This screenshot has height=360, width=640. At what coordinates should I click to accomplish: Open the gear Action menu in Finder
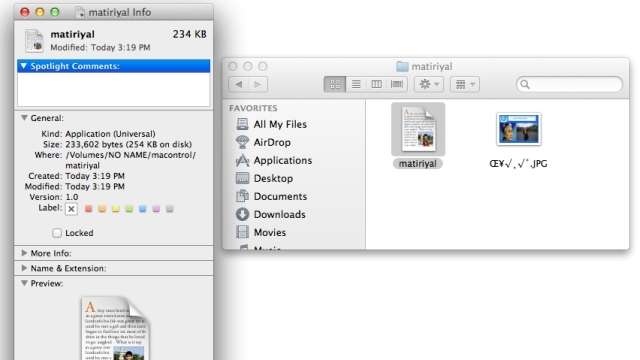[429, 84]
